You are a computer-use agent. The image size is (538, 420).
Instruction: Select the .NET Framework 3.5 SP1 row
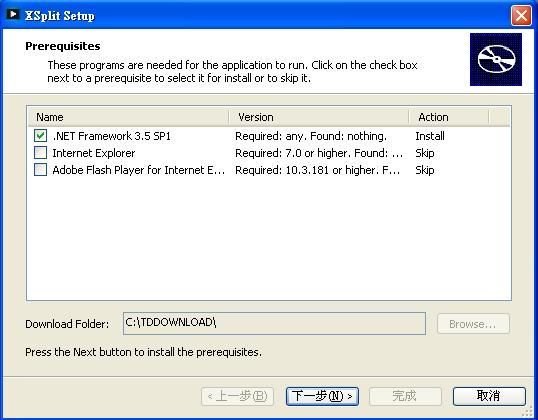coord(269,136)
